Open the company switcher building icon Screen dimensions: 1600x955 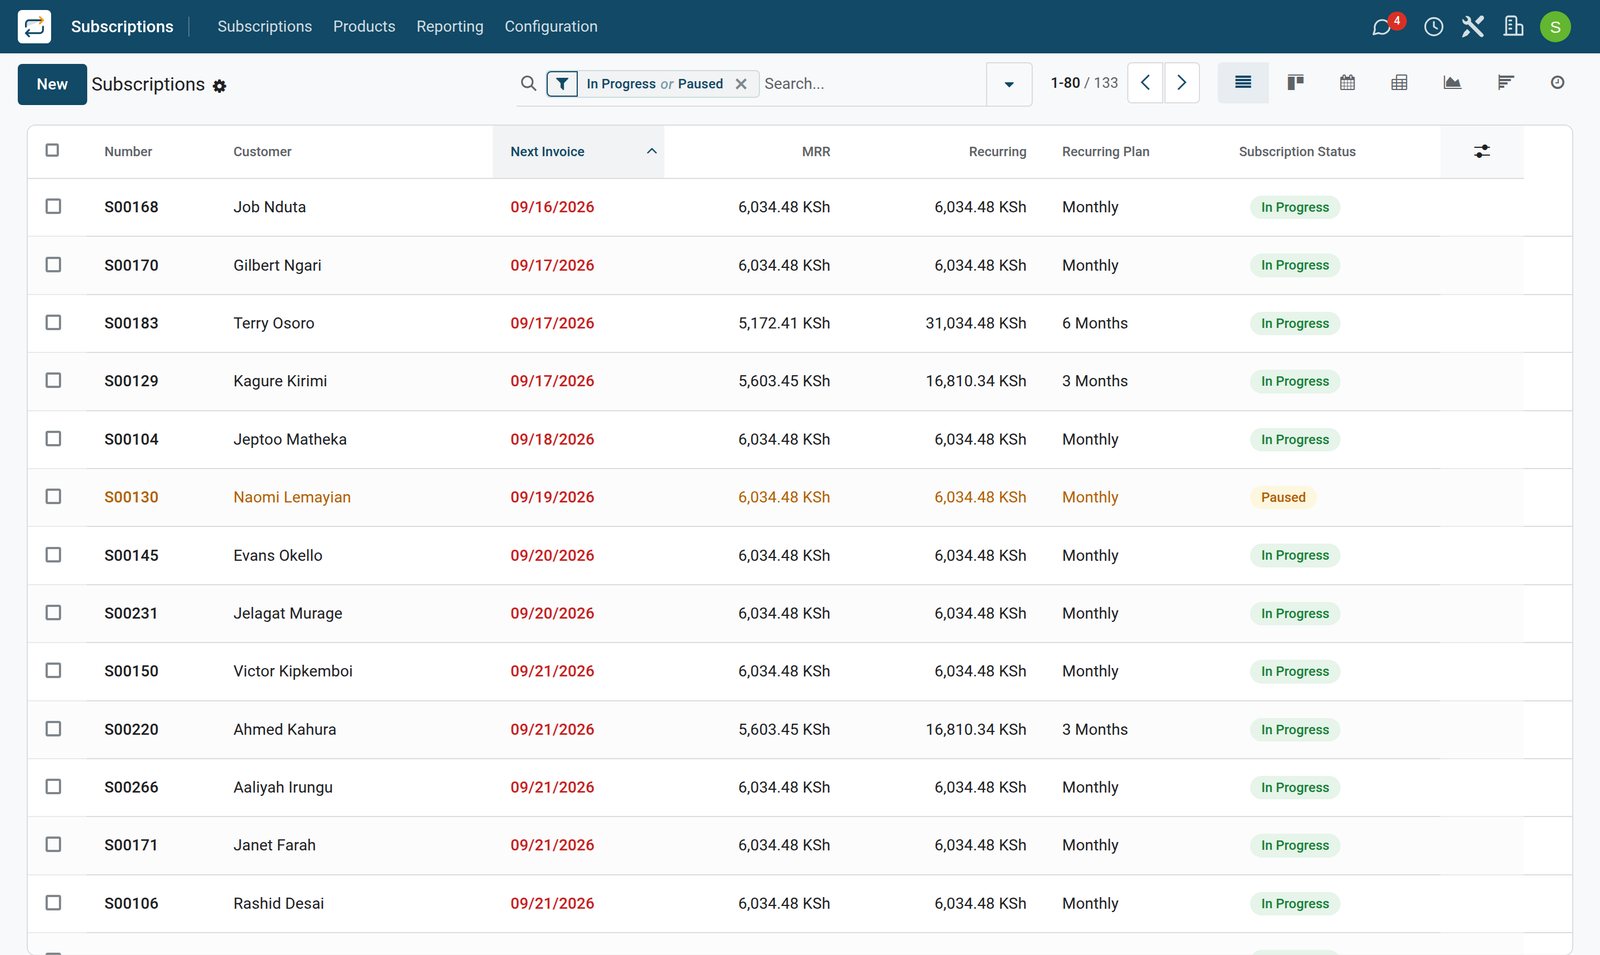click(1514, 27)
